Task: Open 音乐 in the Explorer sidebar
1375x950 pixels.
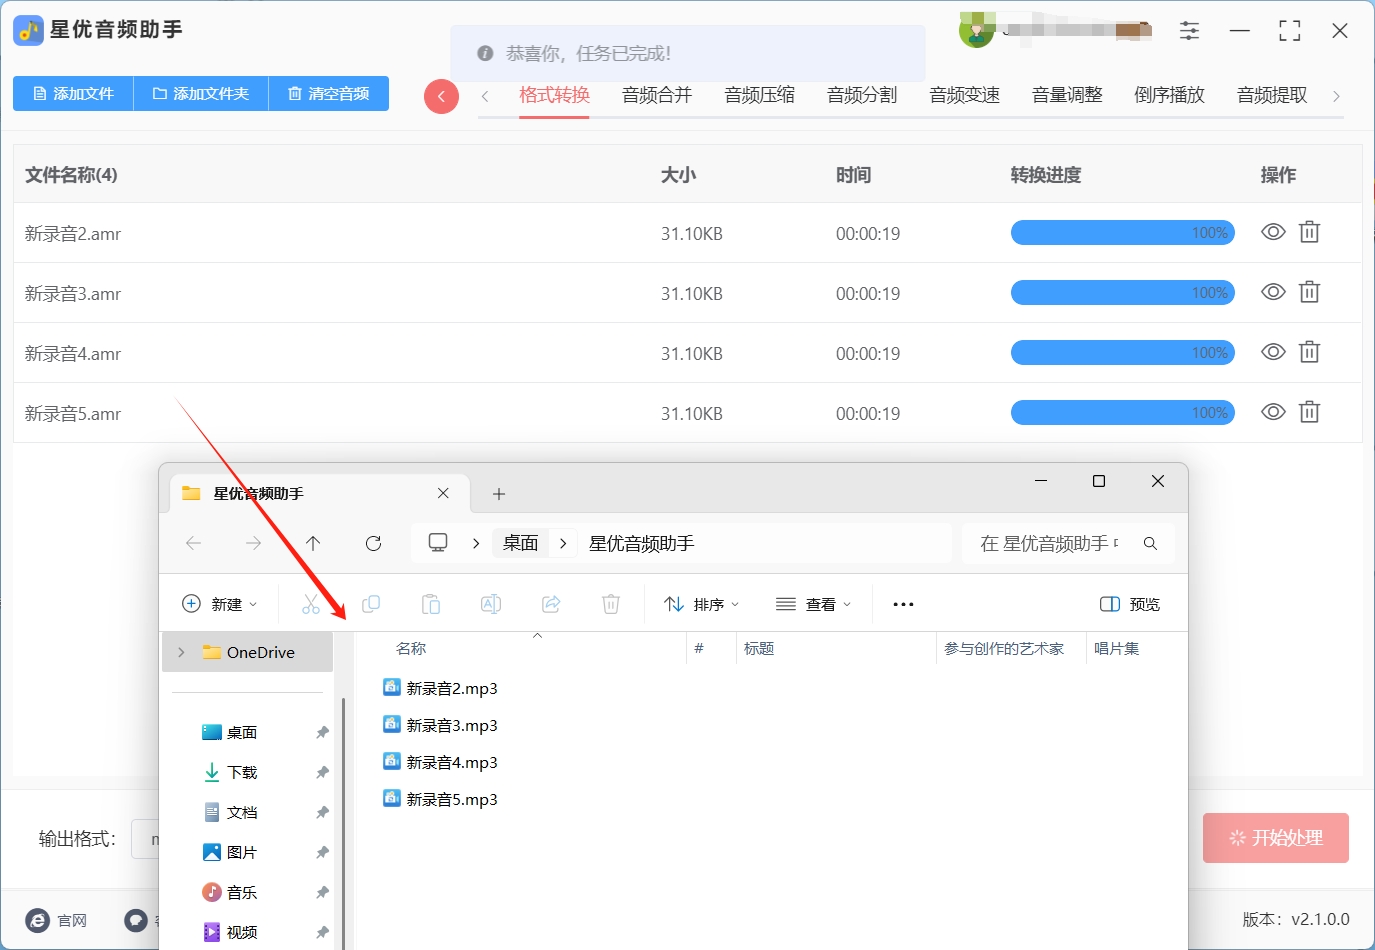Action: 242,892
